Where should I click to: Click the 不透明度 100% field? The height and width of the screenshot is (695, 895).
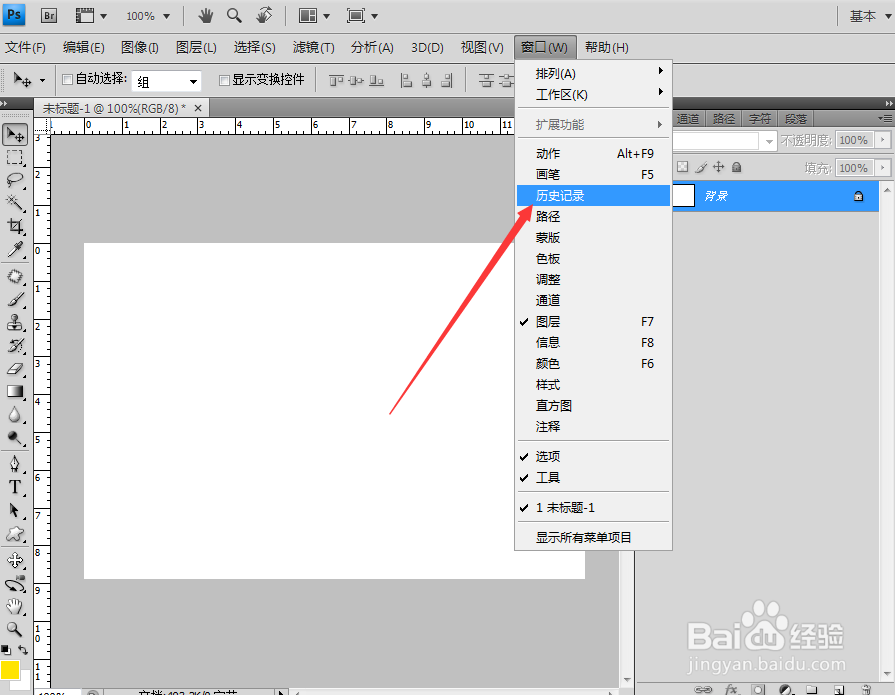(853, 140)
